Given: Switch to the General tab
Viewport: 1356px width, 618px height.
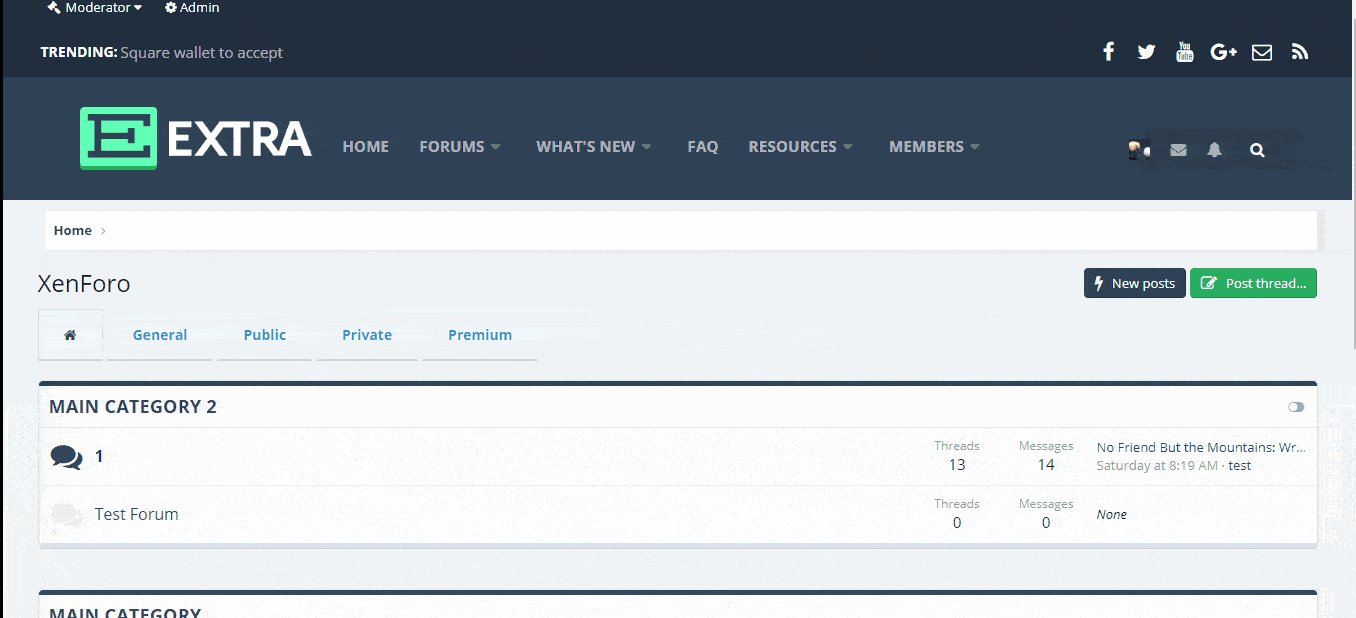Looking at the screenshot, I should pyautogui.click(x=160, y=335).
